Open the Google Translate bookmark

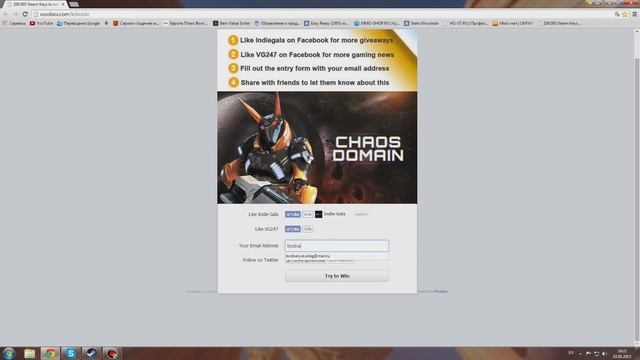click(78, 23)
